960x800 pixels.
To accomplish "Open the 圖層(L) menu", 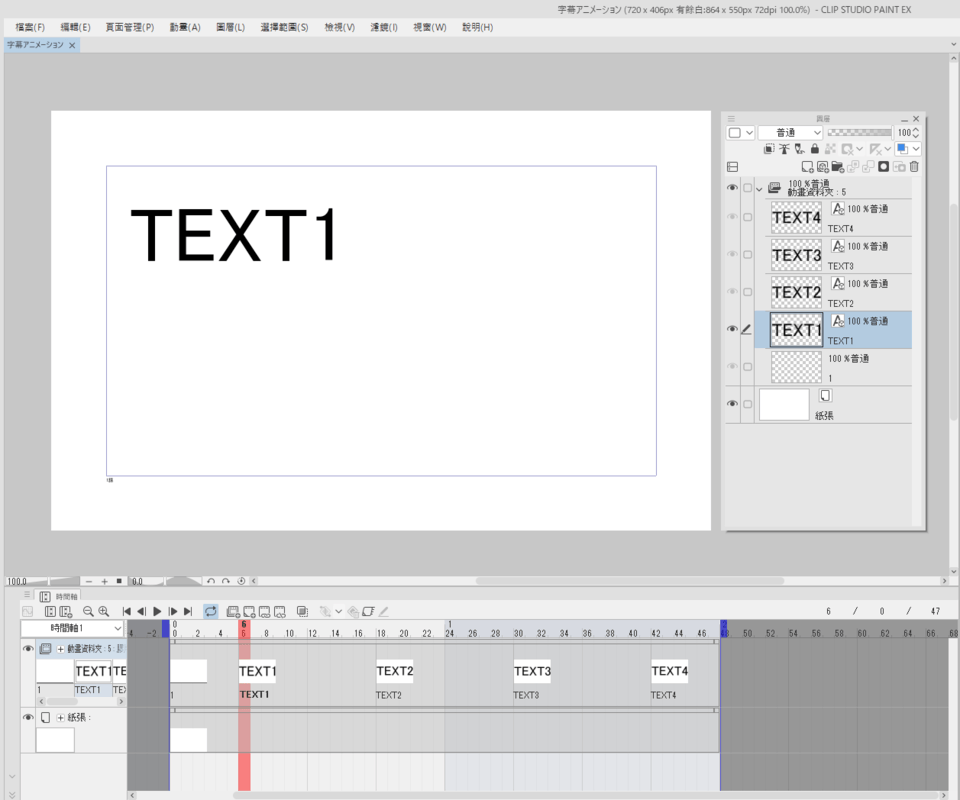I will point(230,27).
